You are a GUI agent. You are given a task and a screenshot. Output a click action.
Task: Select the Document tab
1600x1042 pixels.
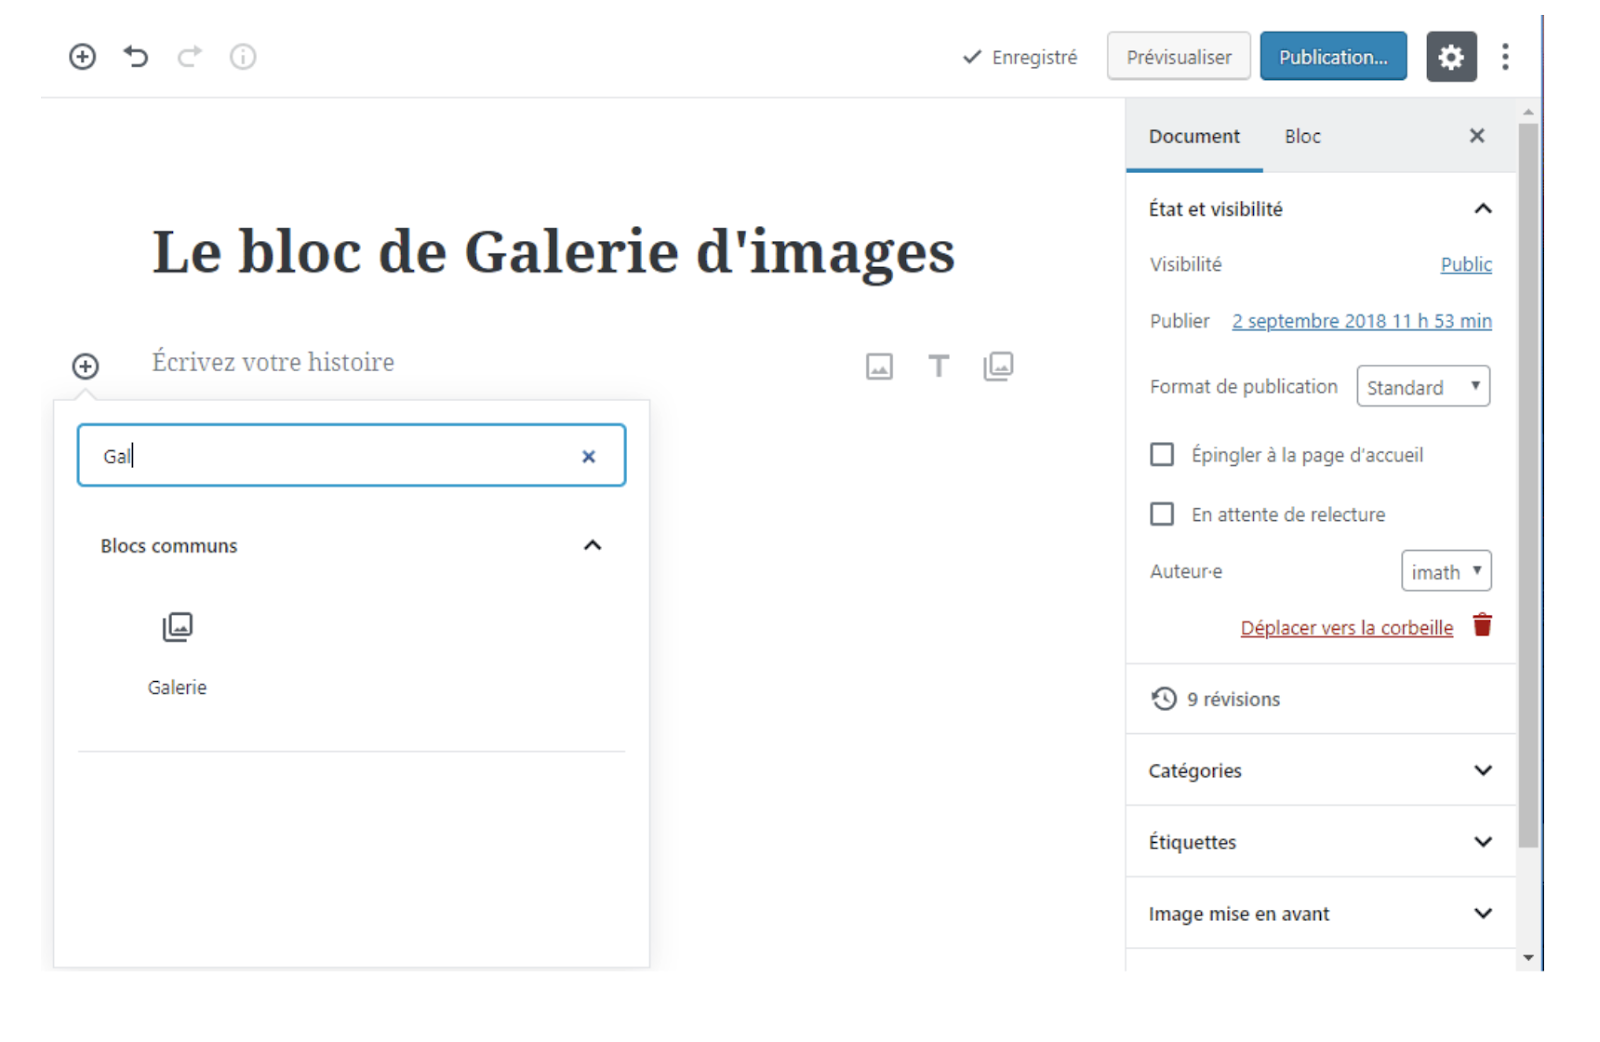pyautogui.click(x=1194, y=137)
